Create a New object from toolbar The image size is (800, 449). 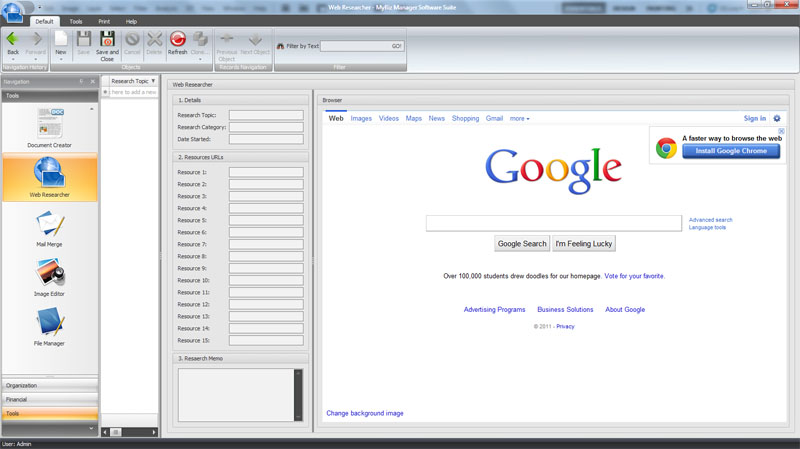(61, 39)
